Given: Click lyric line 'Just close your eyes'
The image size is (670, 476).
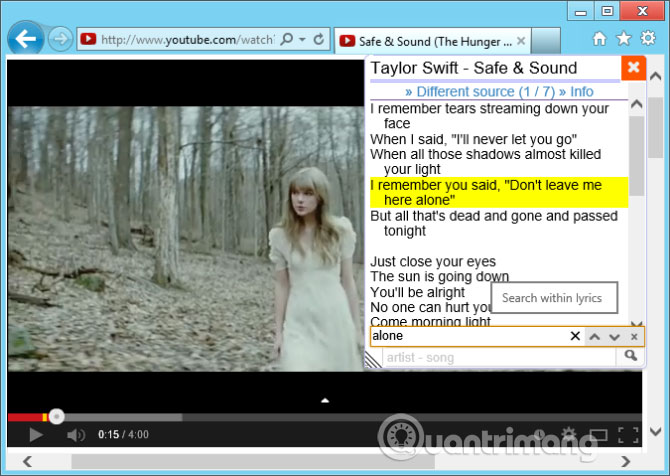Looking at the screenshot, I should coord(433,262).
